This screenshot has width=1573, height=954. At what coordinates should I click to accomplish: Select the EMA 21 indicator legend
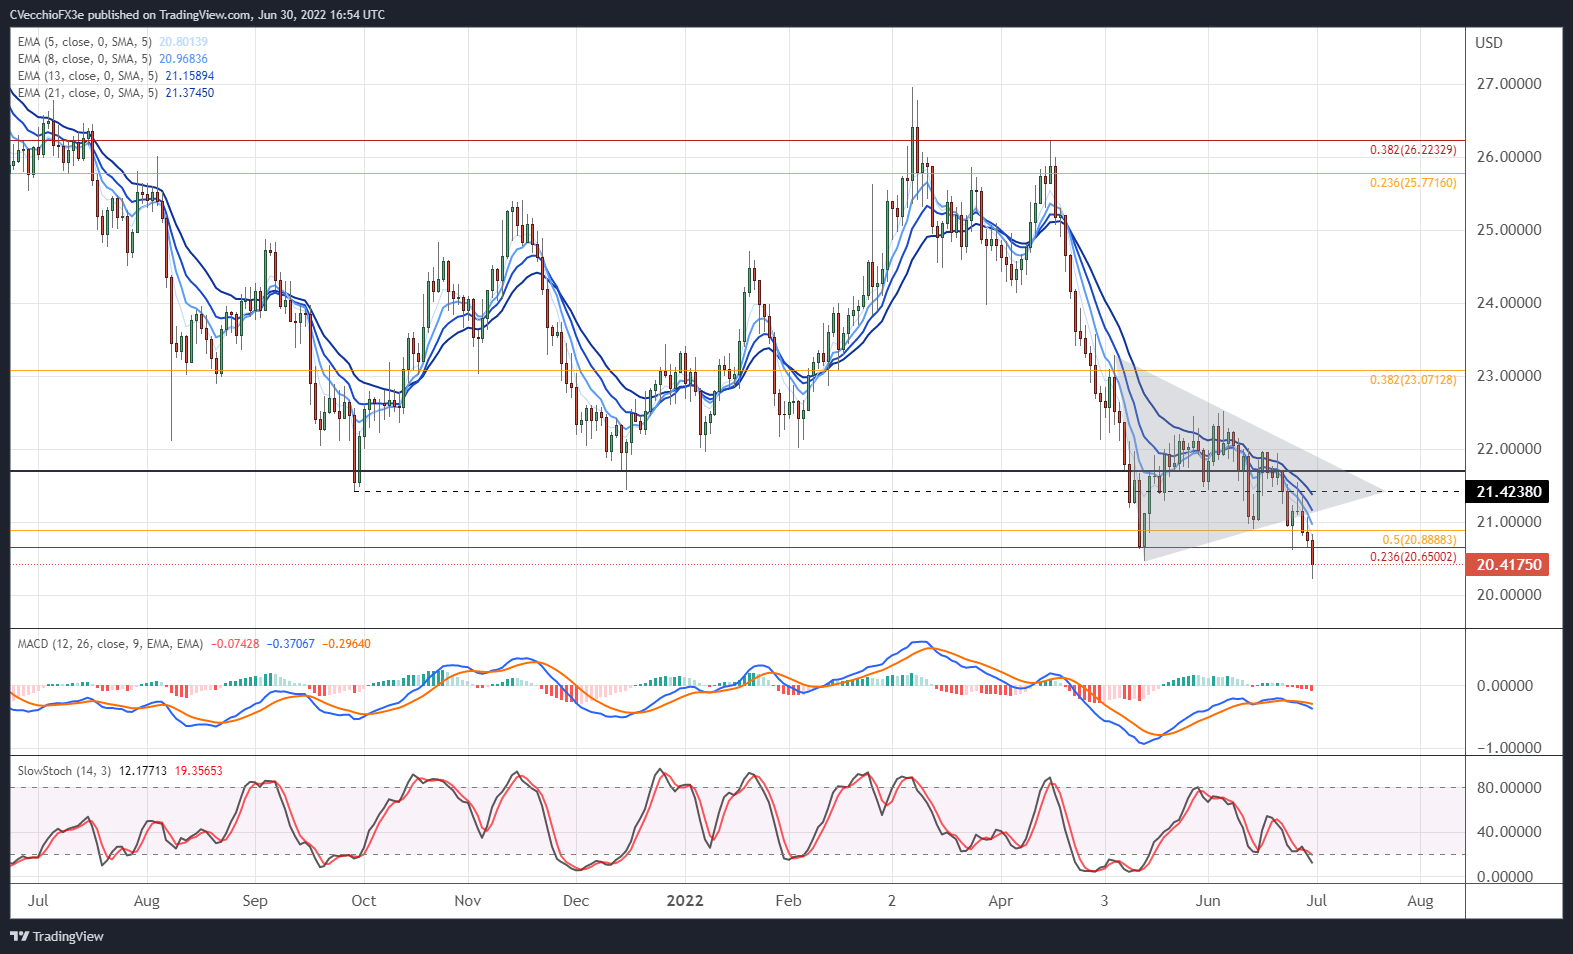[x=116, y=93]
